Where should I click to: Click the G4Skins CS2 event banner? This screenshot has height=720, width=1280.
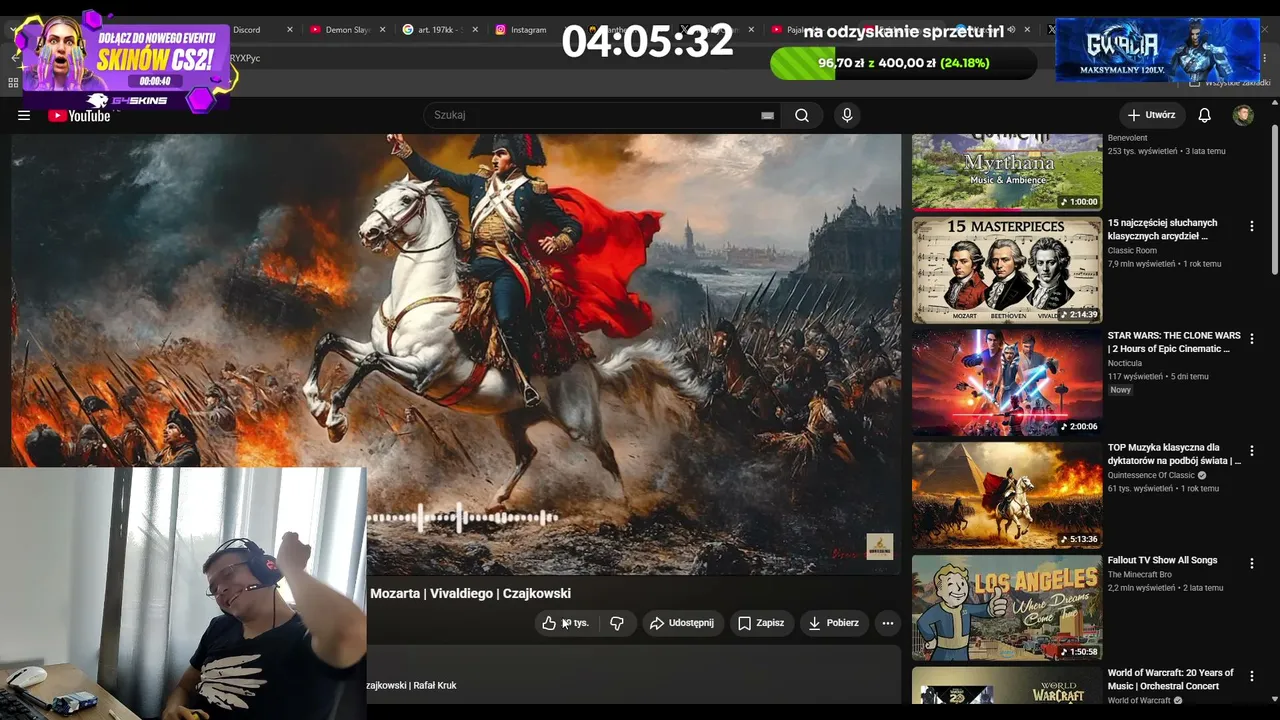point(126,62)
